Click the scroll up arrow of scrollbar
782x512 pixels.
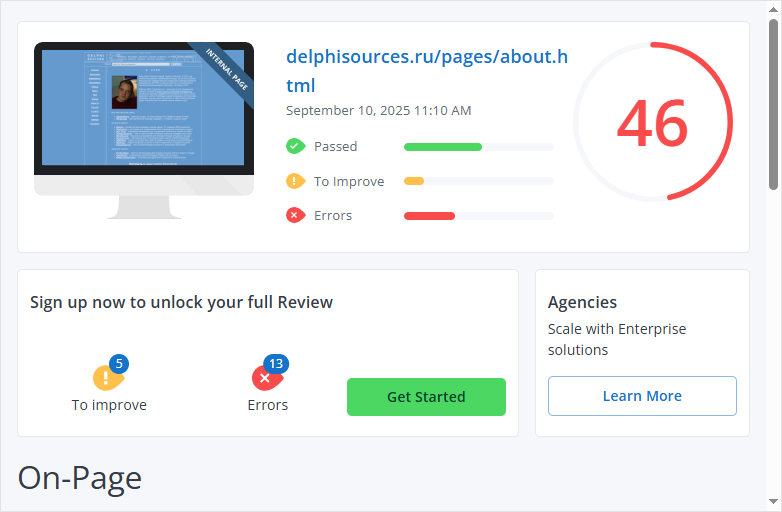773,9
